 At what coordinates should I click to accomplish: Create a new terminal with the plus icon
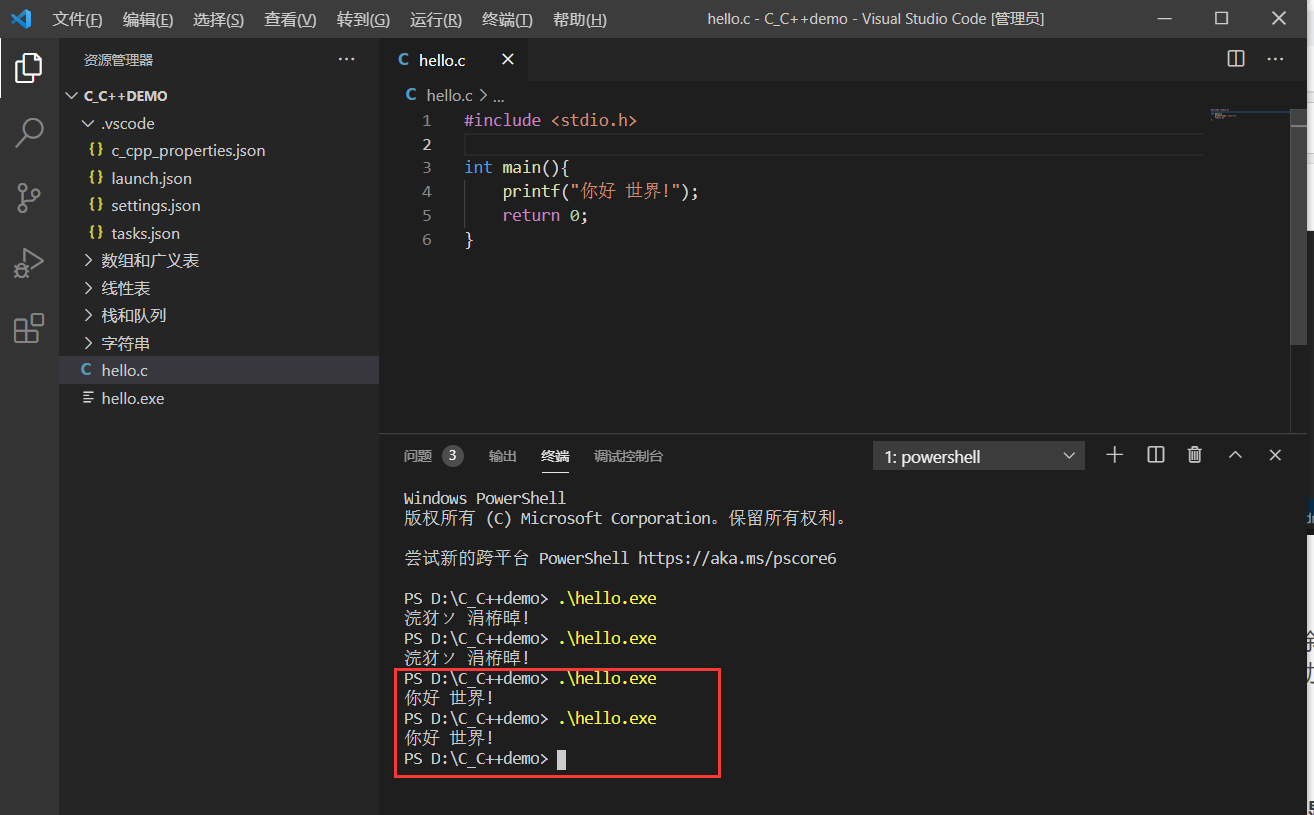click(x=1114, y=455)
